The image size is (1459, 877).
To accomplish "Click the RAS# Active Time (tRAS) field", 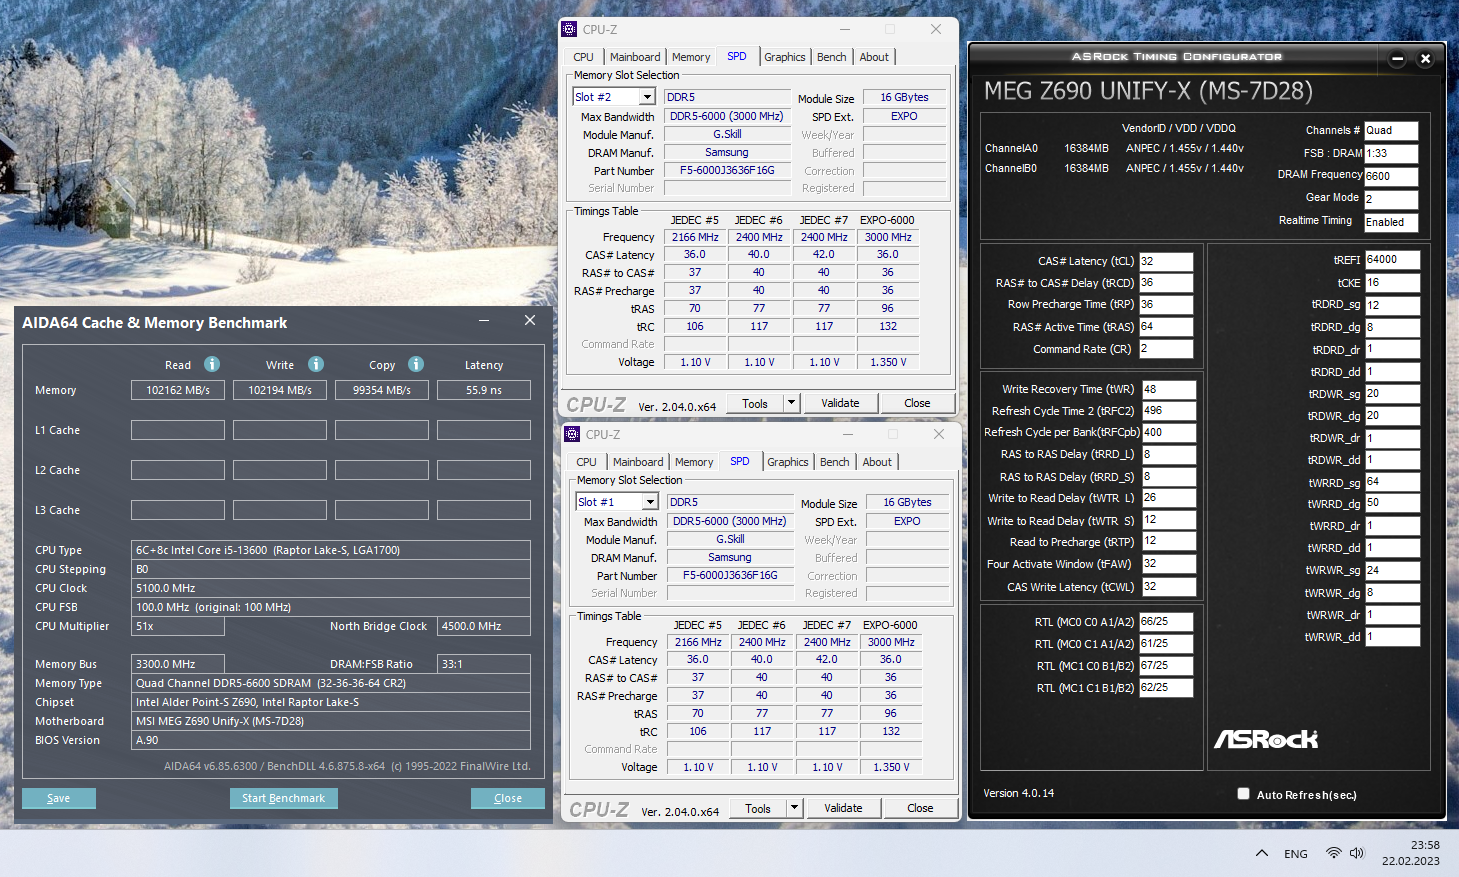I will point(1166,327).
